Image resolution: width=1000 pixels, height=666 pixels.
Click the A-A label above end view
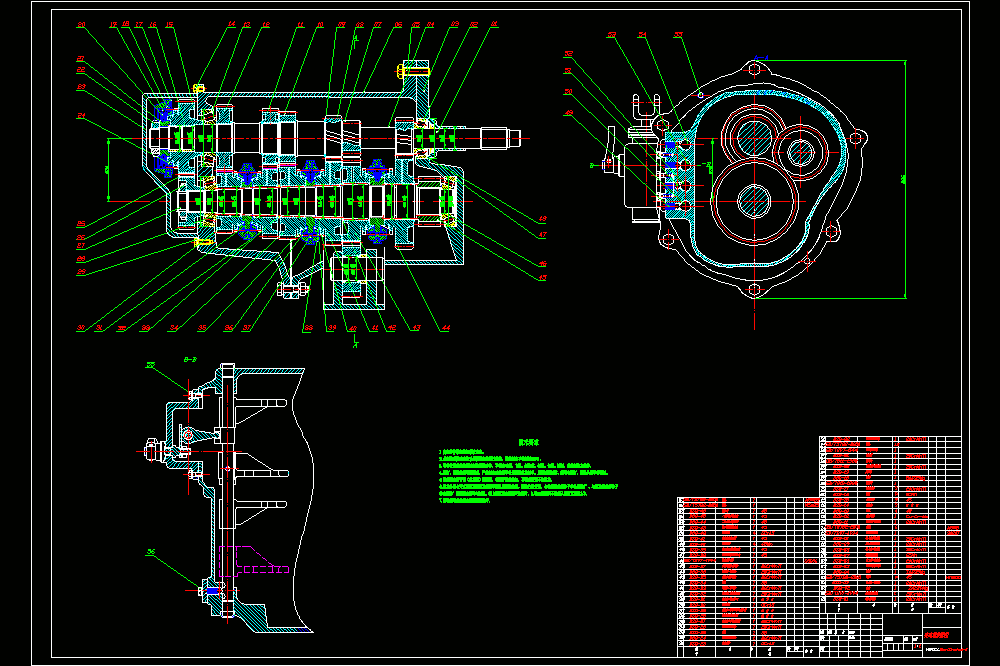(x=761, y=57)
